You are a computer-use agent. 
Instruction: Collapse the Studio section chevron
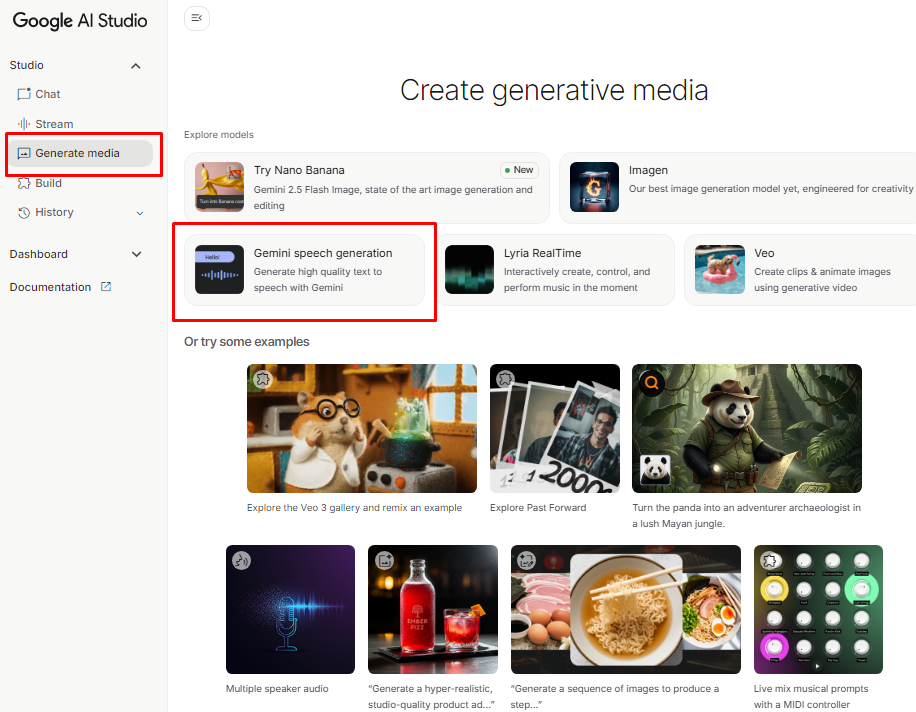[x=136, y=65]
